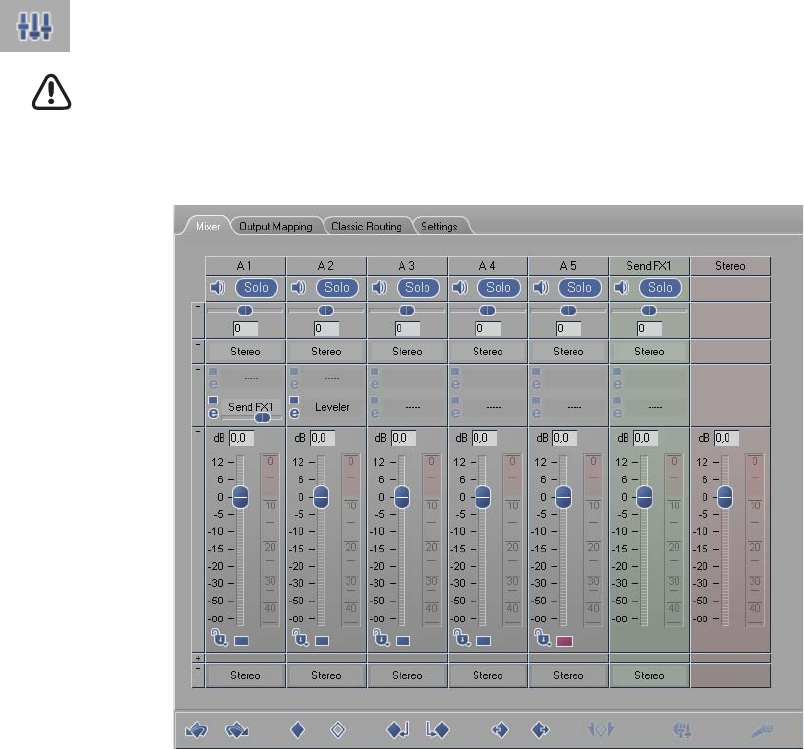Collapse the pan row with minus button
The width and height of the screenshot is (804, 749).
point(198,307)
